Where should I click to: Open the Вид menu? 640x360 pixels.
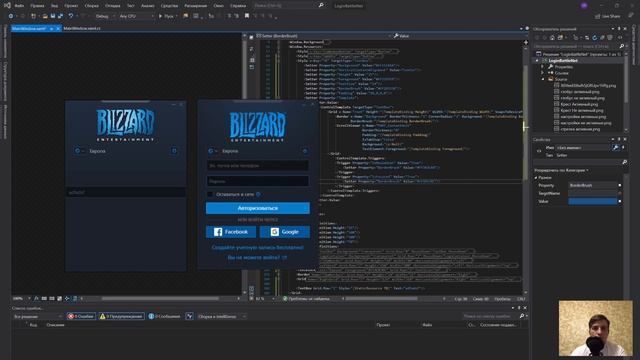pyautogui.click(x=54, y=6)
